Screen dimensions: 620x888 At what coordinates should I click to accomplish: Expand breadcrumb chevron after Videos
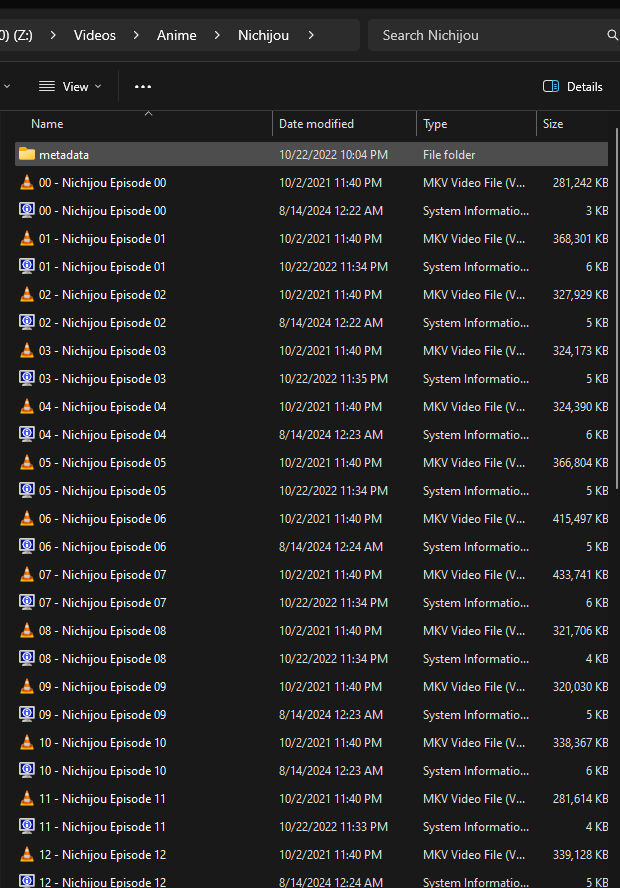(136, 35)
